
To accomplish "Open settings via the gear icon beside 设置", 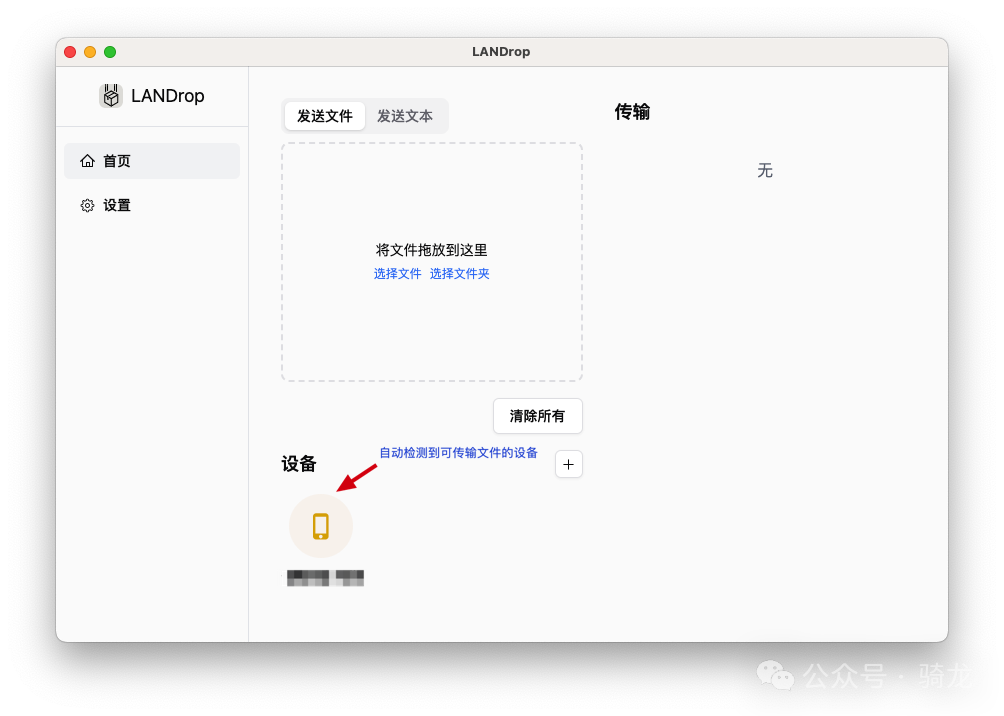I will (x=87, y=205).
